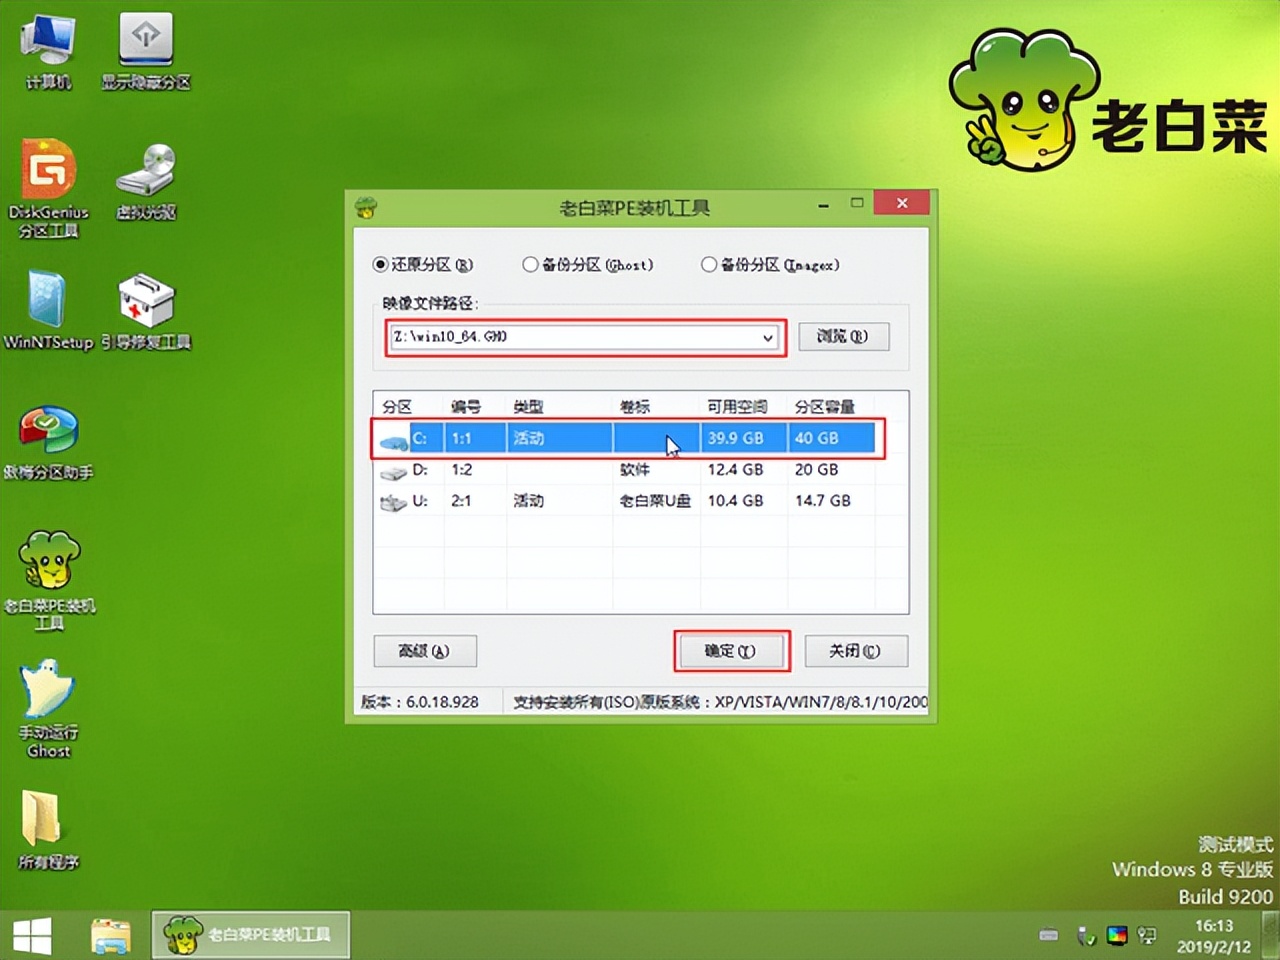The height and width of the screenshot is (960, 1280).
Task: Open the 引导修复工具 boot repair tool
Action: [146, 300]
